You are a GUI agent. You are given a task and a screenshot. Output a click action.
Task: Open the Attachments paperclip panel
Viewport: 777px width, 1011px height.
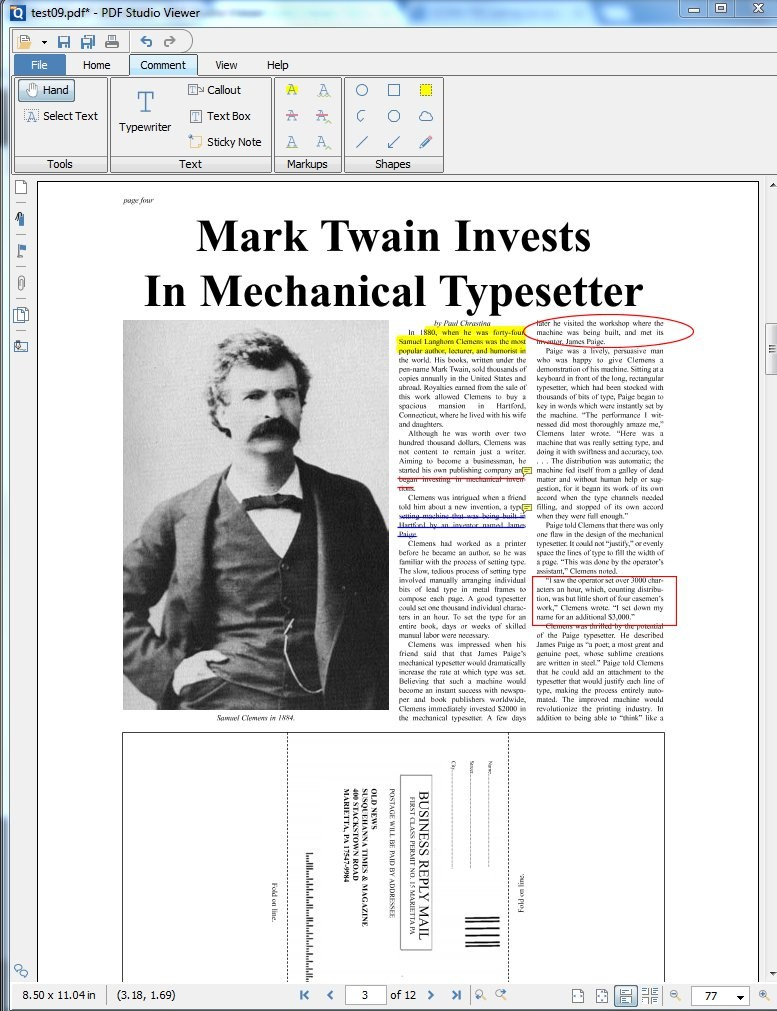(21, 283)
